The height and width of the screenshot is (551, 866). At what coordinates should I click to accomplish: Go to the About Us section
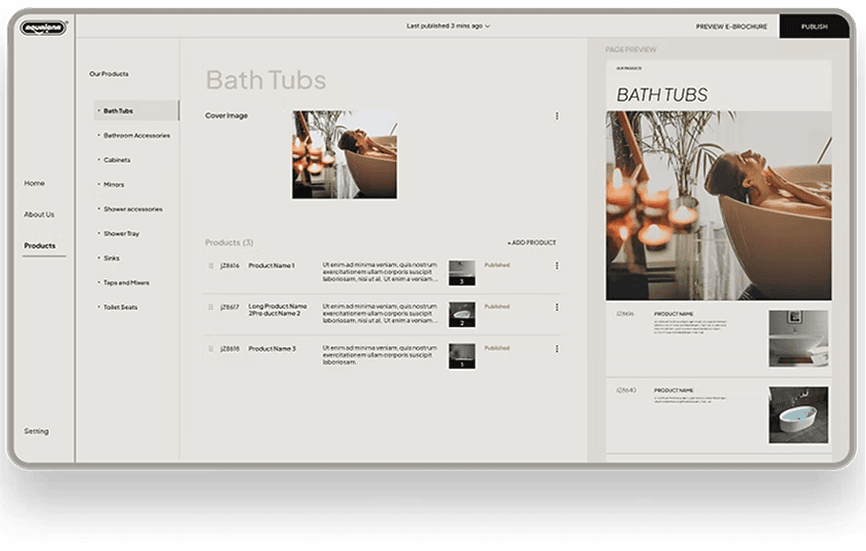coord(39,215)
